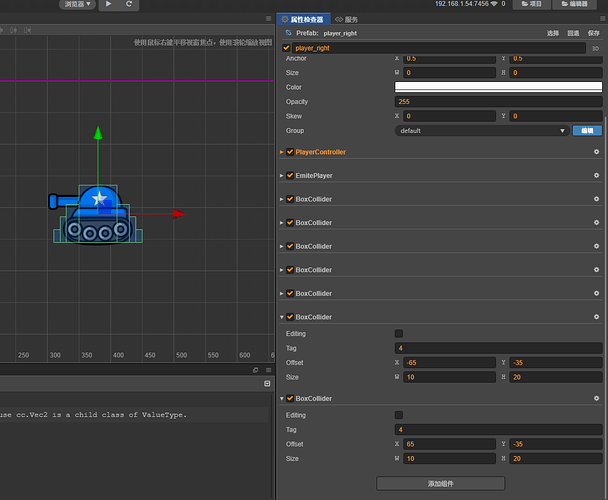
Task: Click the 3D toggle icon beside node name
Action: point(596,47)
